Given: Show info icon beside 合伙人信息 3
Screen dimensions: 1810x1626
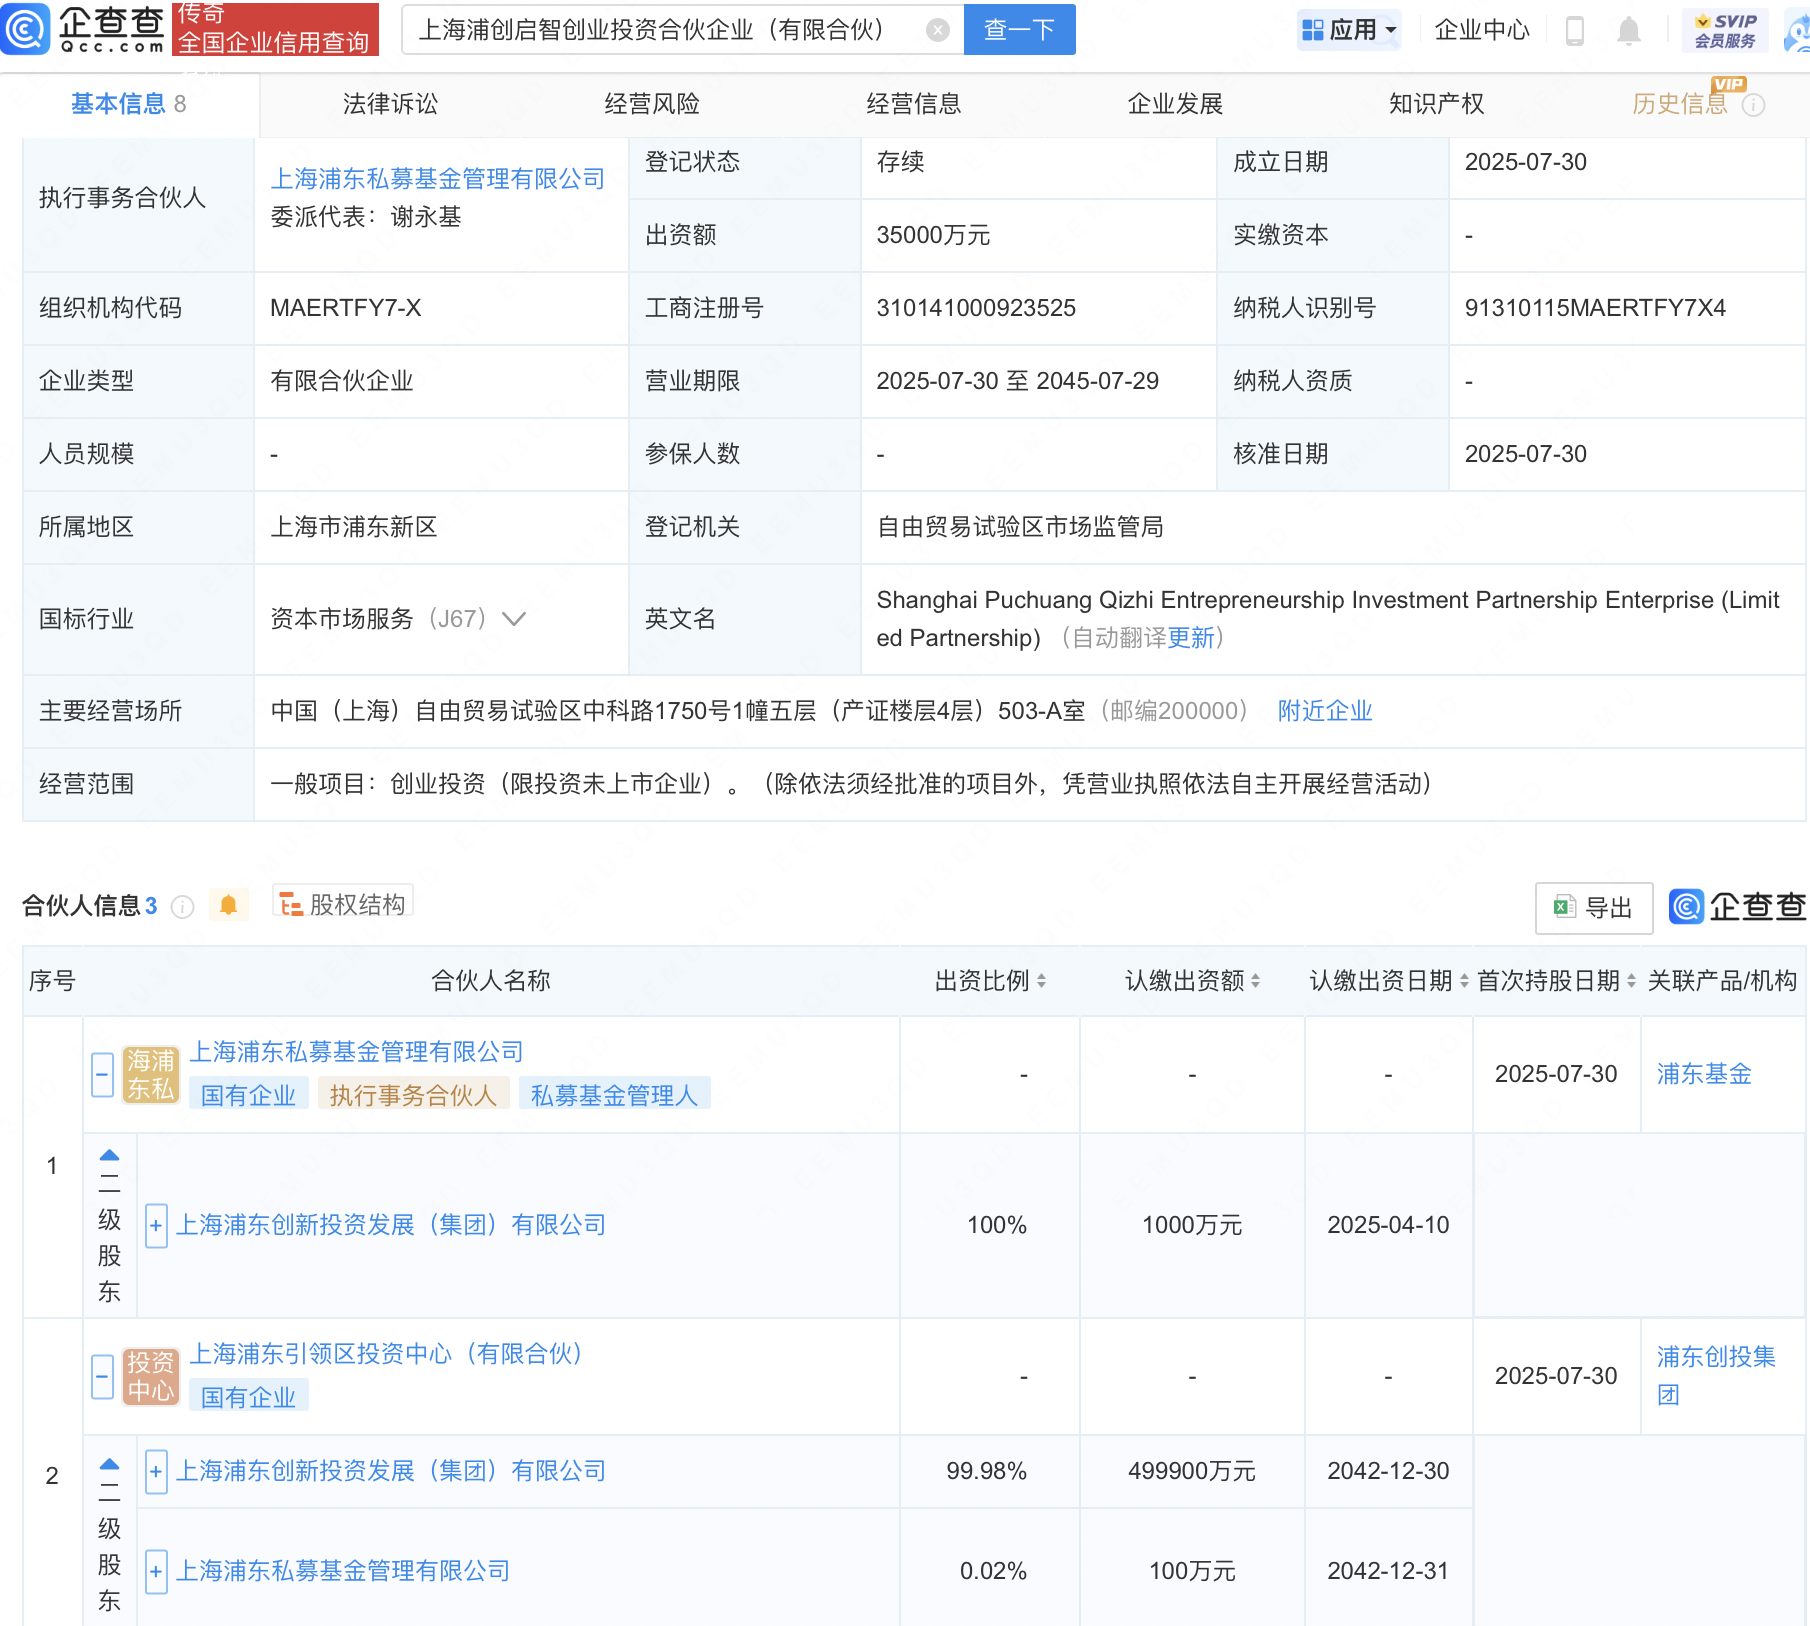Looking at the screenshot, I should coord(182,906).
